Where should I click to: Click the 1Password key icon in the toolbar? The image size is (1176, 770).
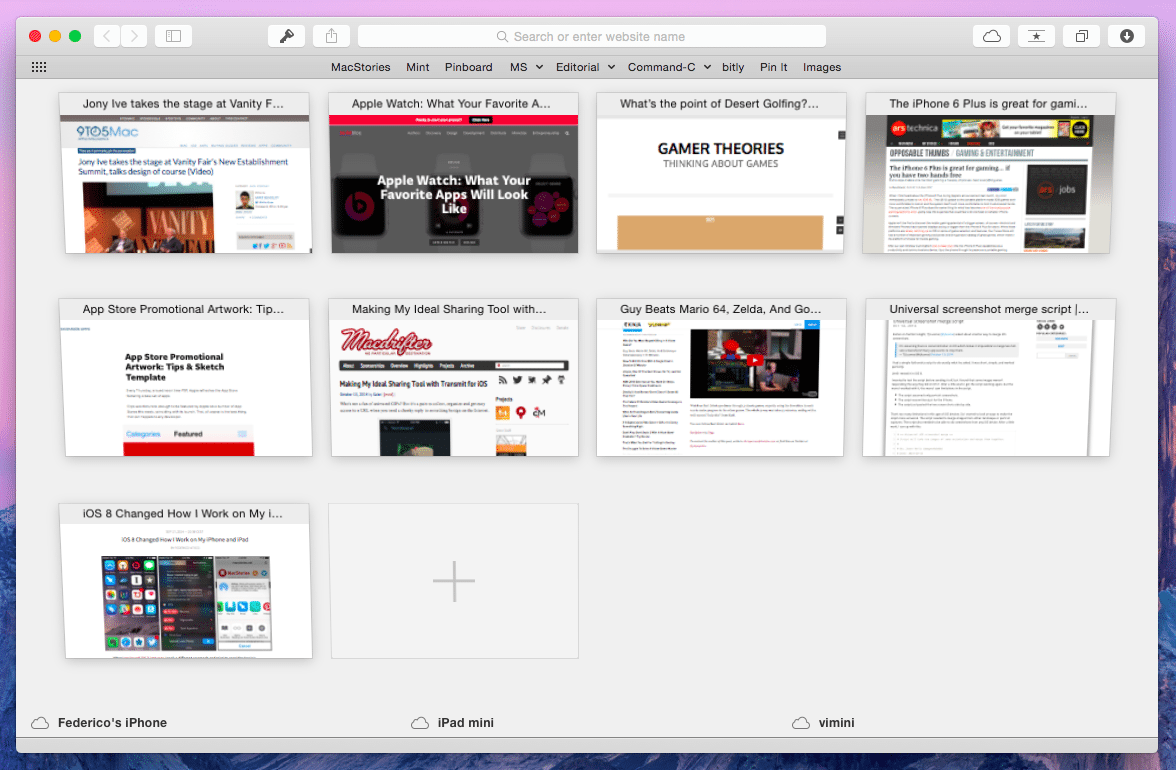coord(286,36)
